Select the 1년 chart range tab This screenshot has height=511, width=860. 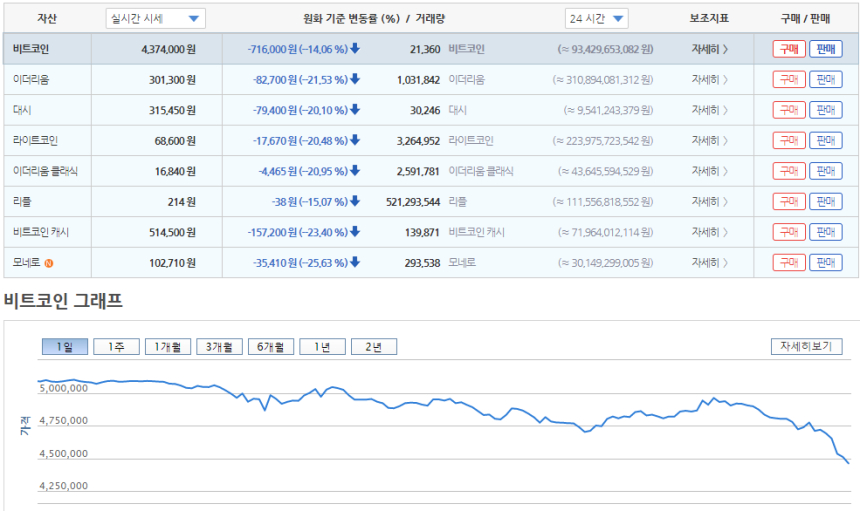point(322,347)
